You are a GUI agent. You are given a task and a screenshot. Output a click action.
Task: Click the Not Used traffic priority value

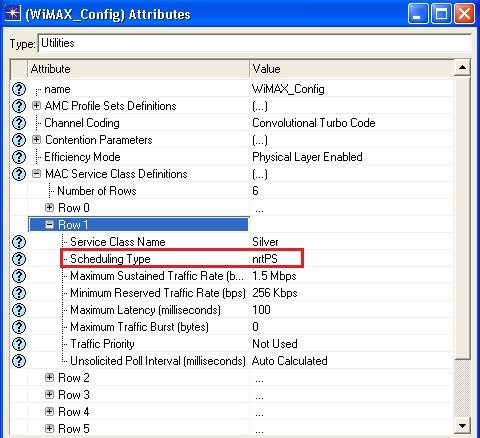tap(275, 344)
